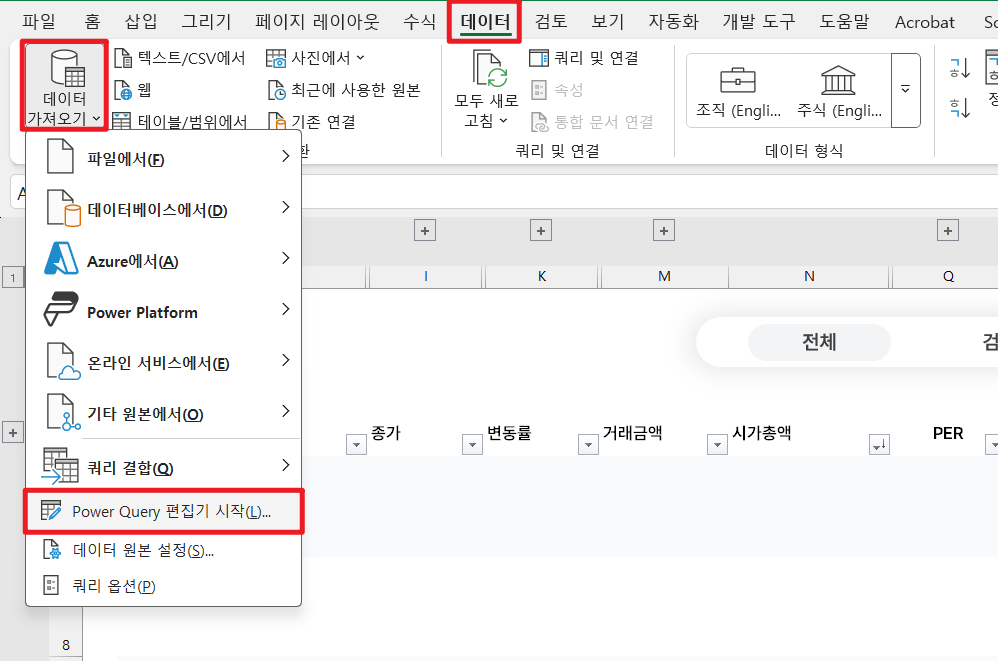
Task: Apply the 조직 (English) data type
Action: tap(737, 88)
